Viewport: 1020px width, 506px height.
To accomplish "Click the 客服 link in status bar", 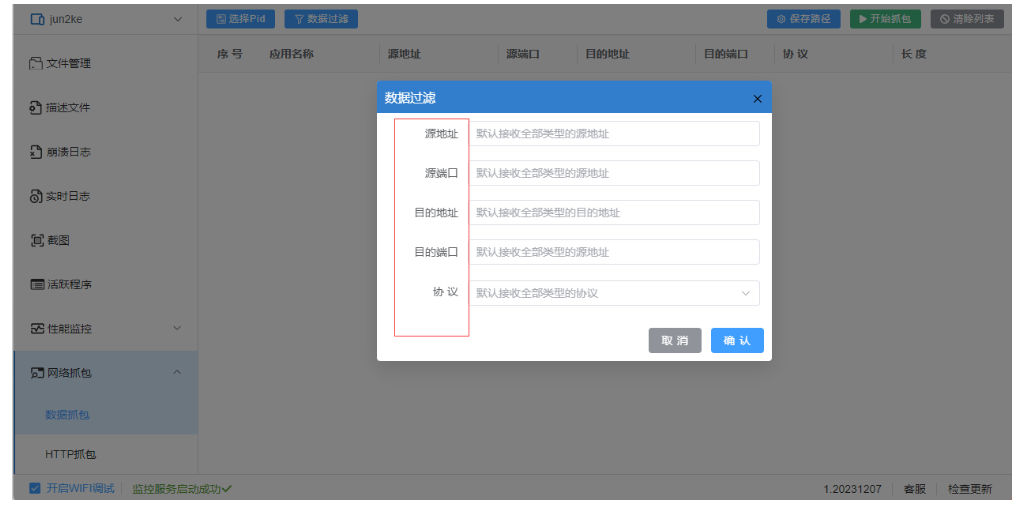I will (x=915, y=489).
